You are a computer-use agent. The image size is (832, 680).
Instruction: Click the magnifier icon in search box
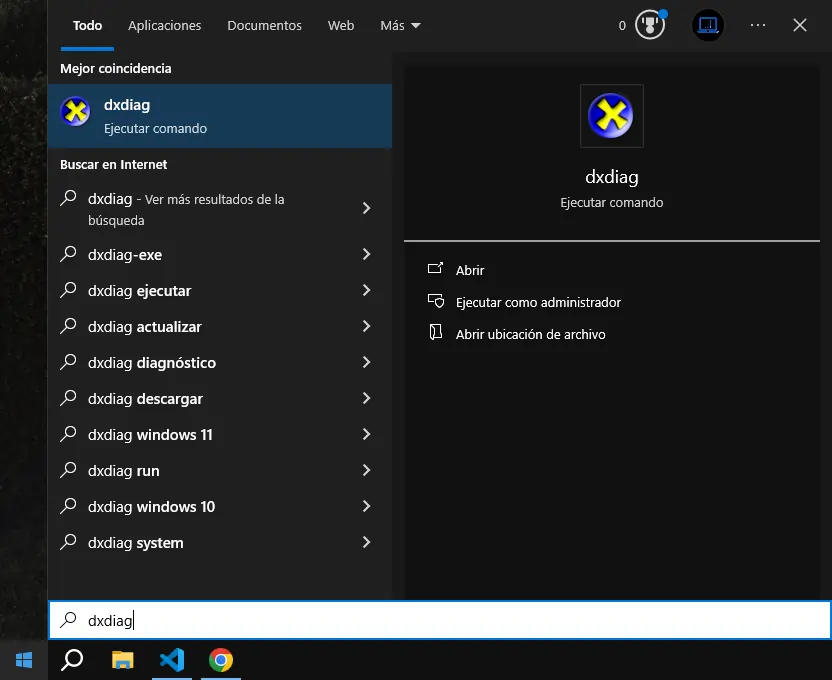[68, 619]
